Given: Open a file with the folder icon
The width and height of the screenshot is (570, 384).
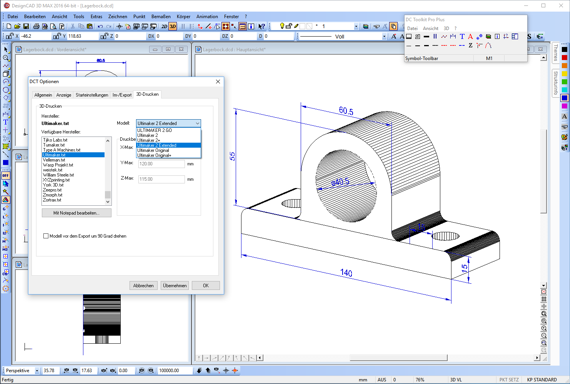Looking at the screenshot, I should 17,26.
